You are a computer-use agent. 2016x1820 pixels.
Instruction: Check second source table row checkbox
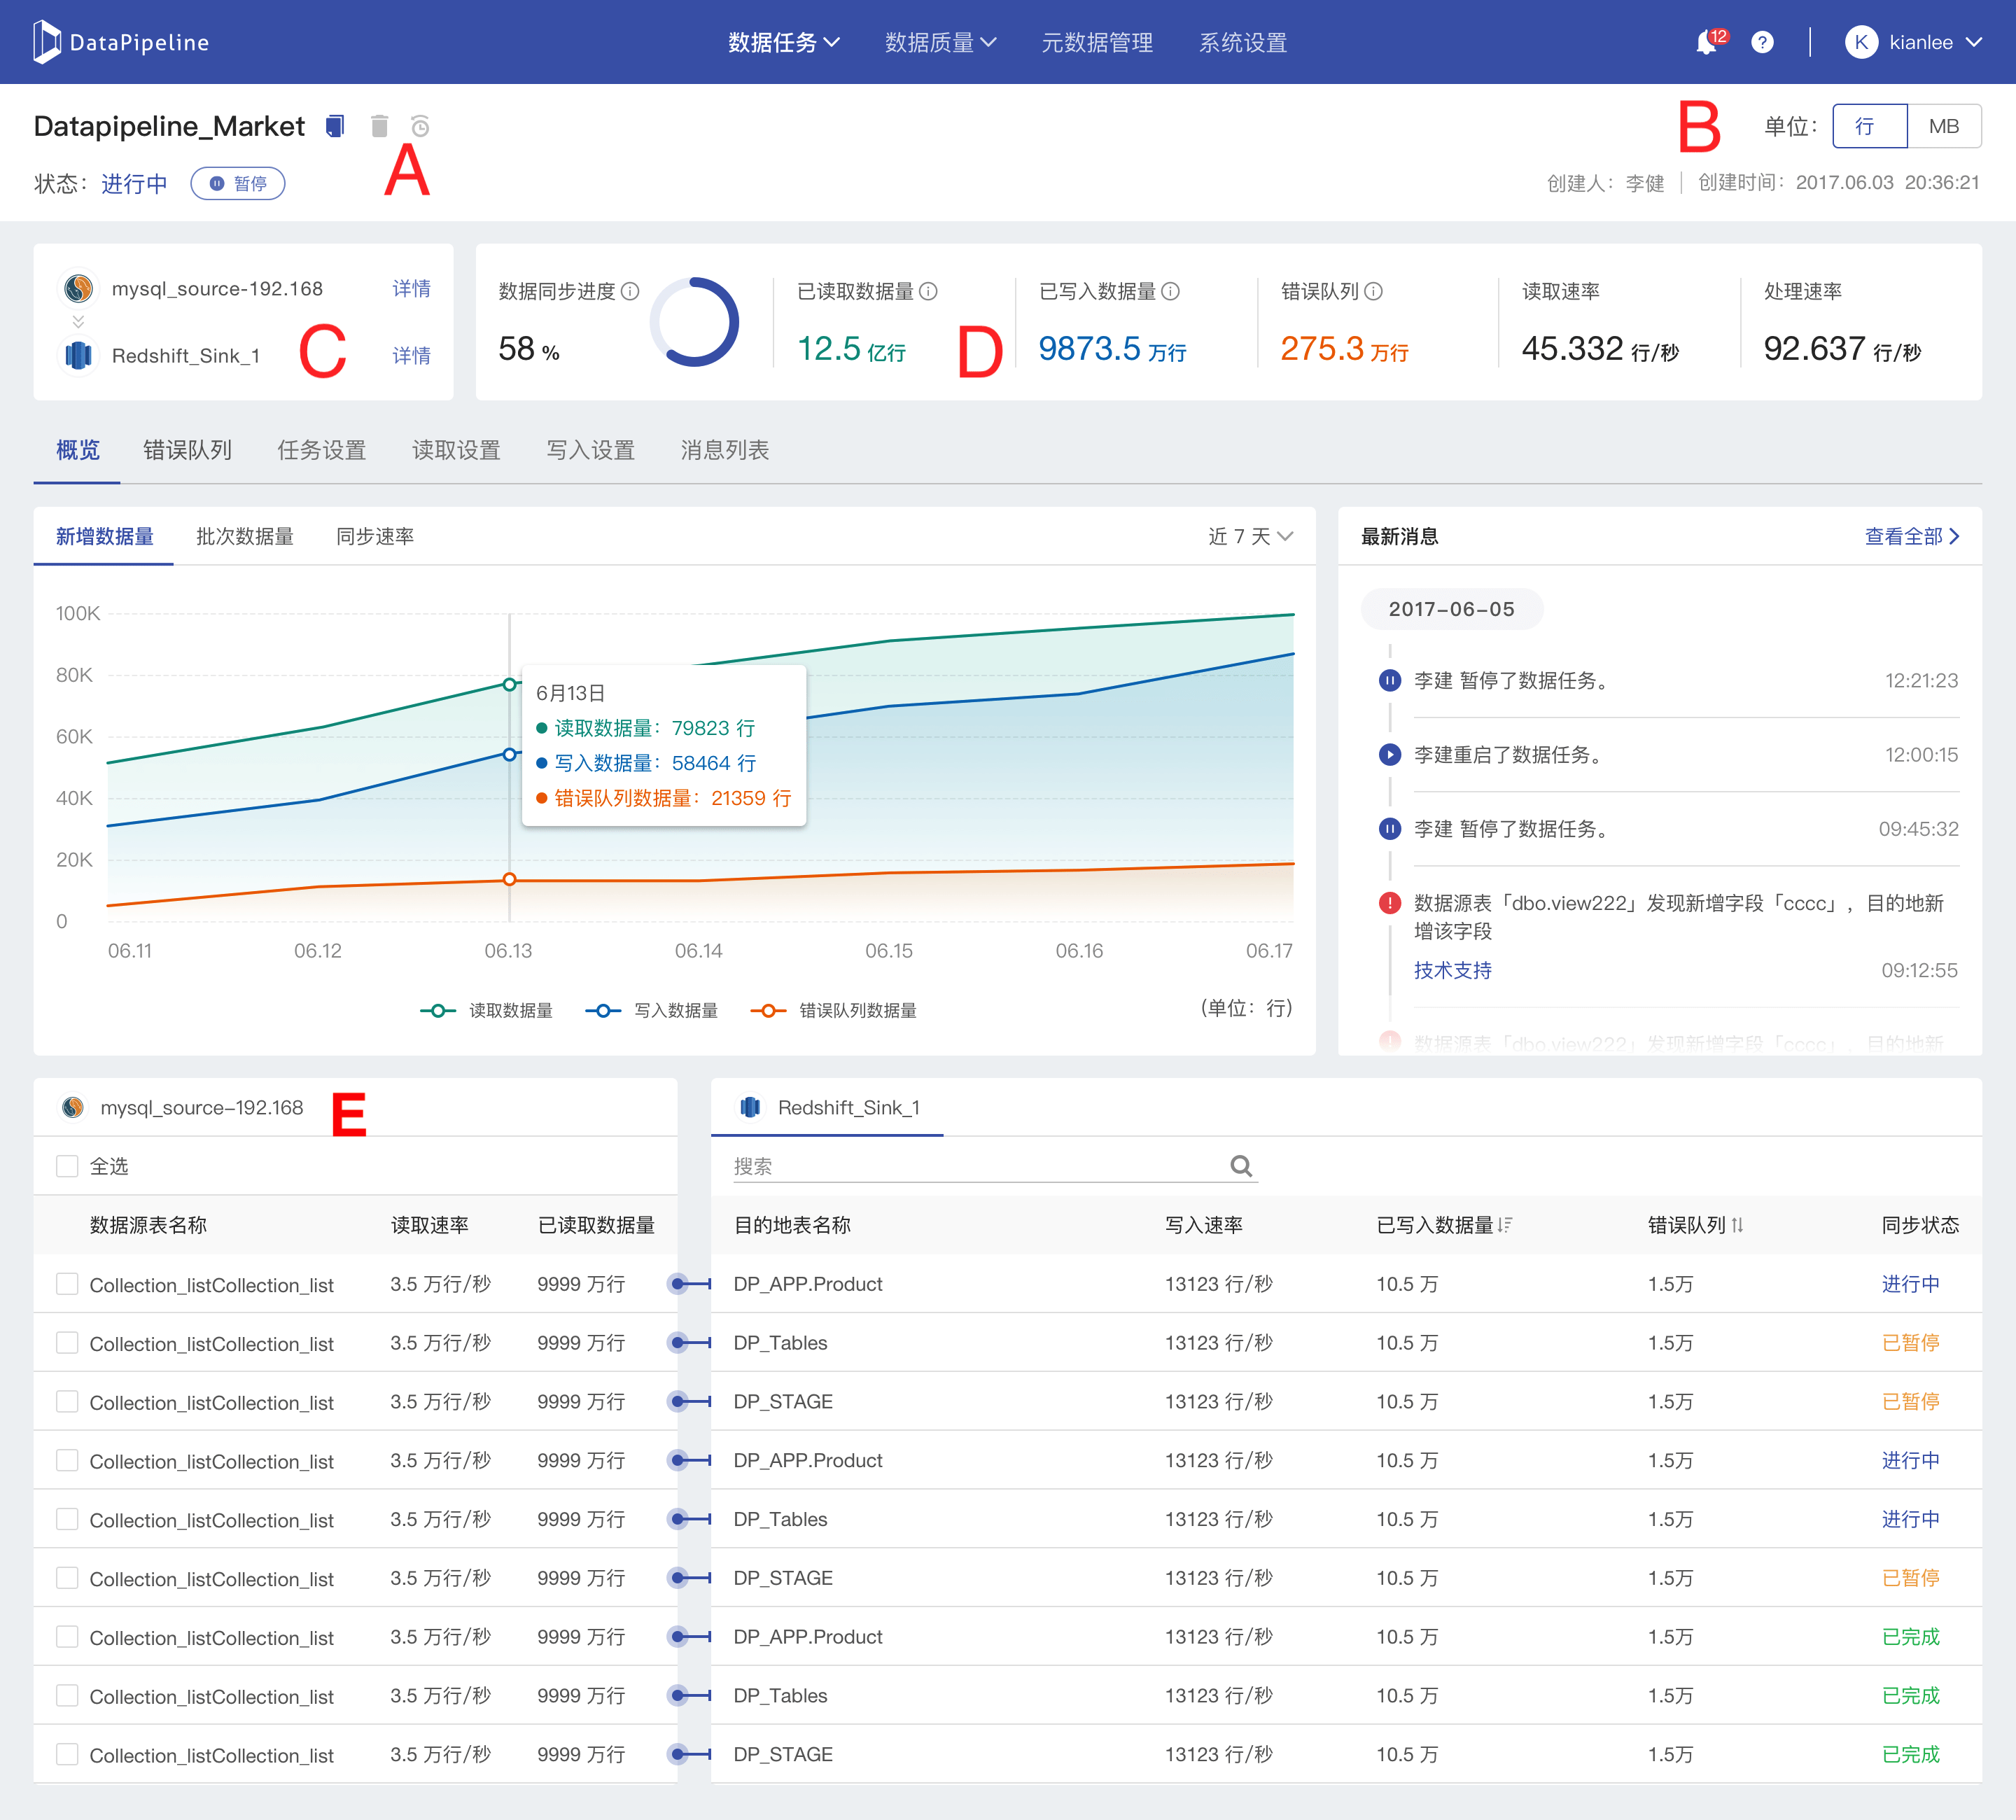(x=67, y=1342)
